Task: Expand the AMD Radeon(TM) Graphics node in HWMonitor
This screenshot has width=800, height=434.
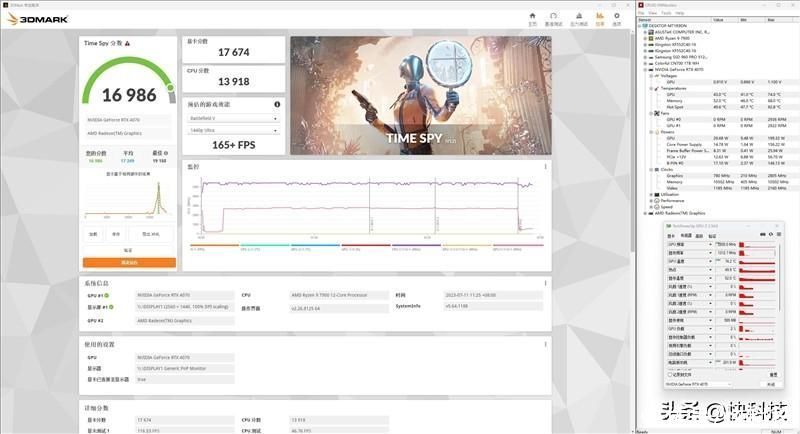Action: point(645,213)
